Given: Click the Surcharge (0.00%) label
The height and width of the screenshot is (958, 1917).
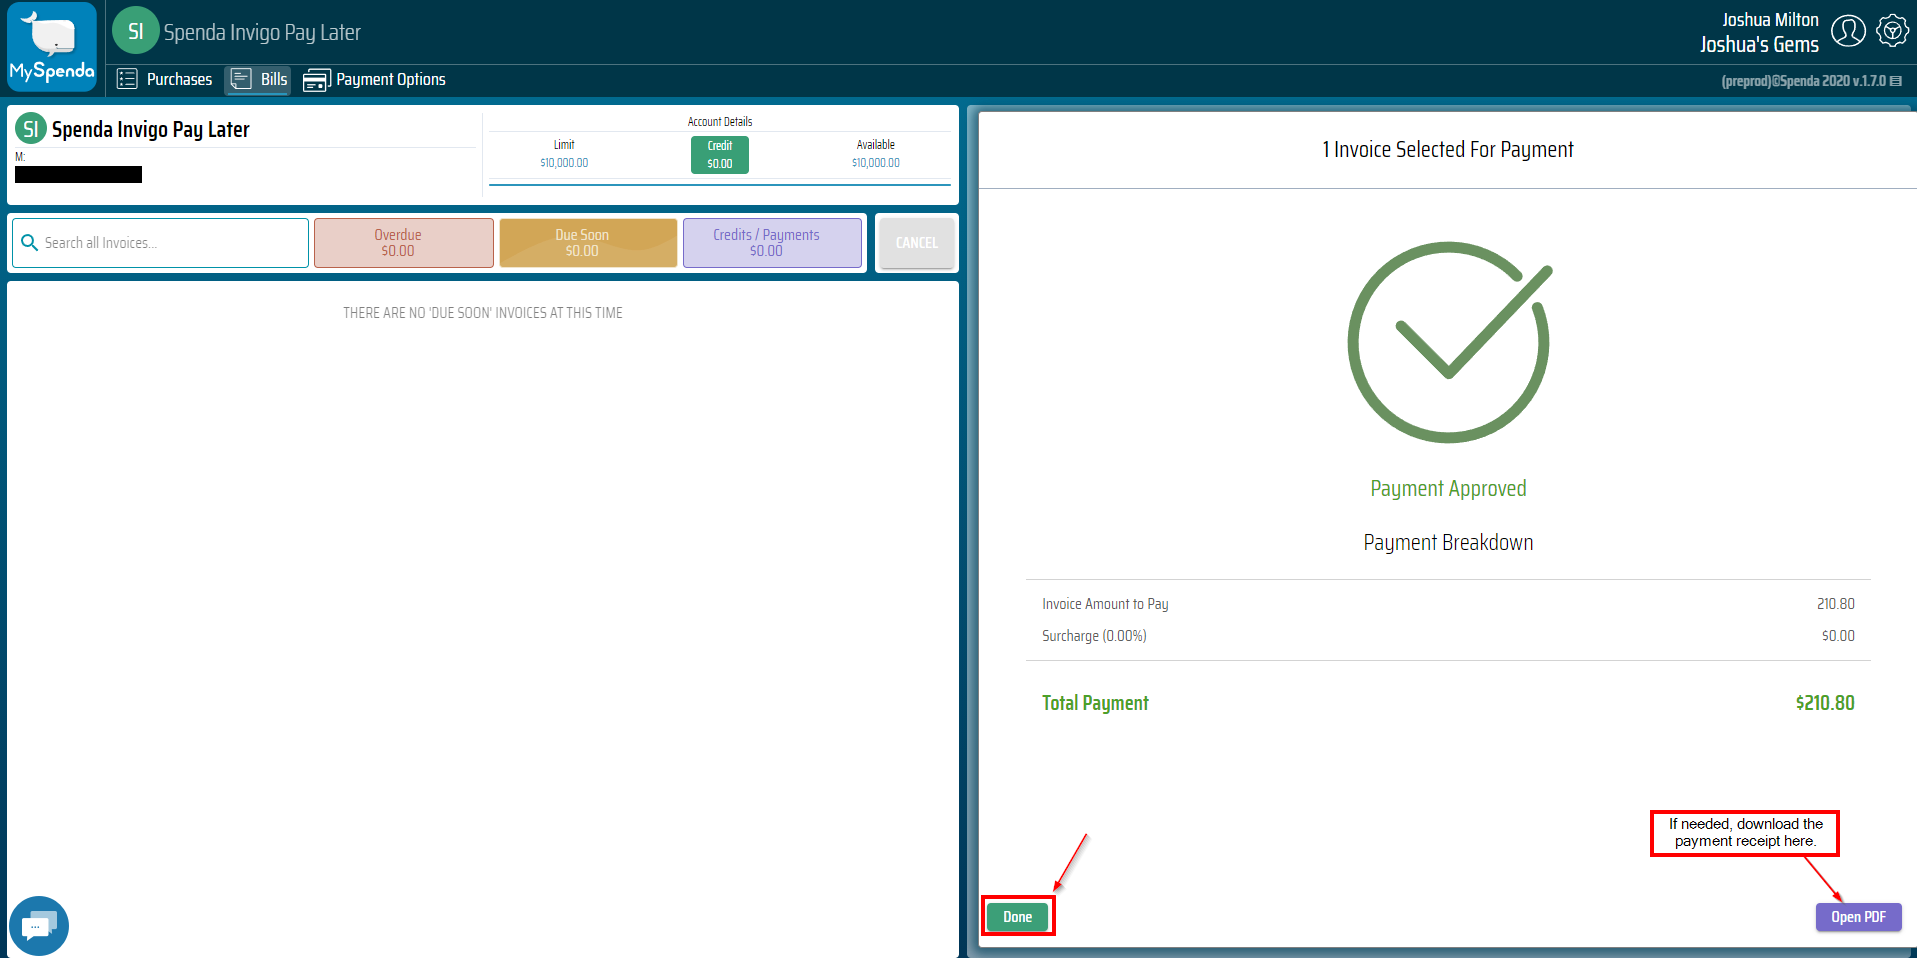Looking at the screenshot, I should click(x=1094, y=636).
